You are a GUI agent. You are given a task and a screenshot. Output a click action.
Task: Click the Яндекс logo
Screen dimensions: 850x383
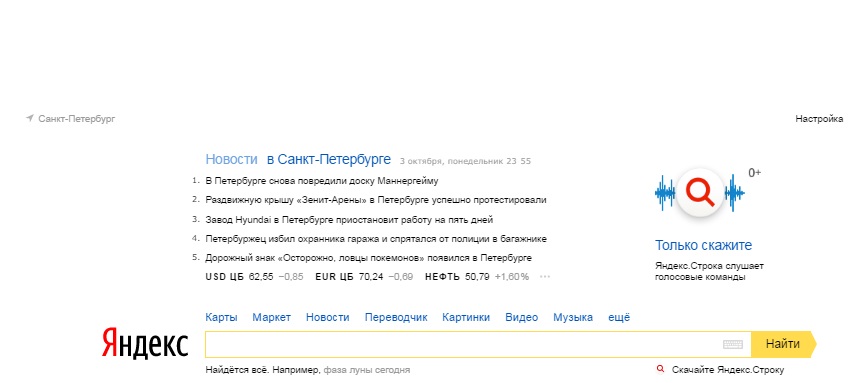(145, 343)
